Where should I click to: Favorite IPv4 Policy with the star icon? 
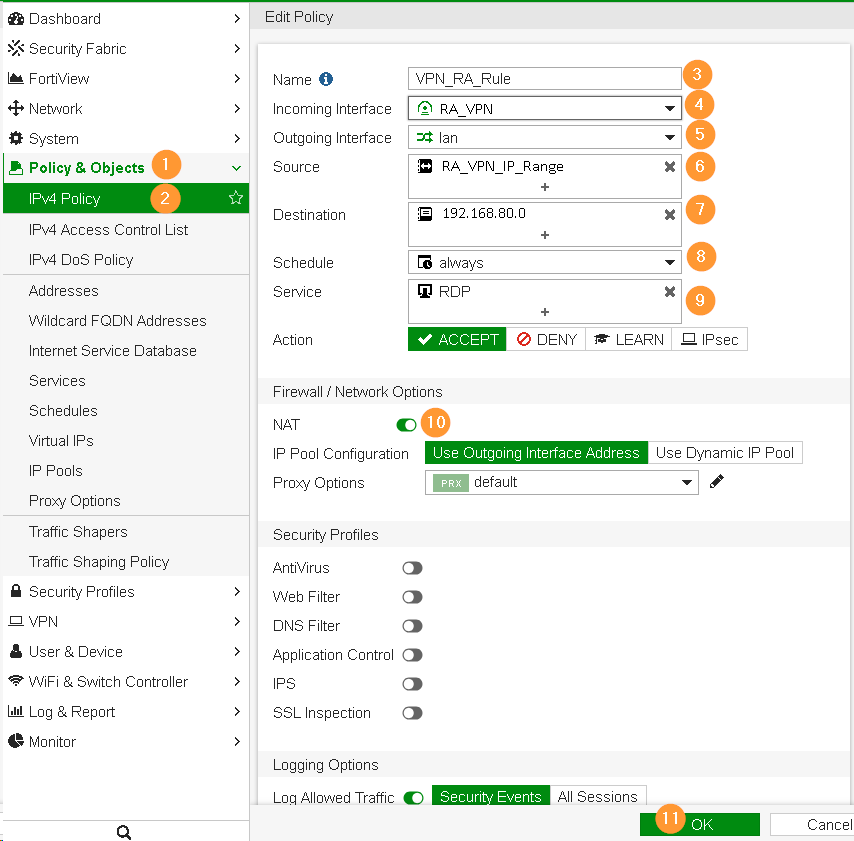[236, 198]
